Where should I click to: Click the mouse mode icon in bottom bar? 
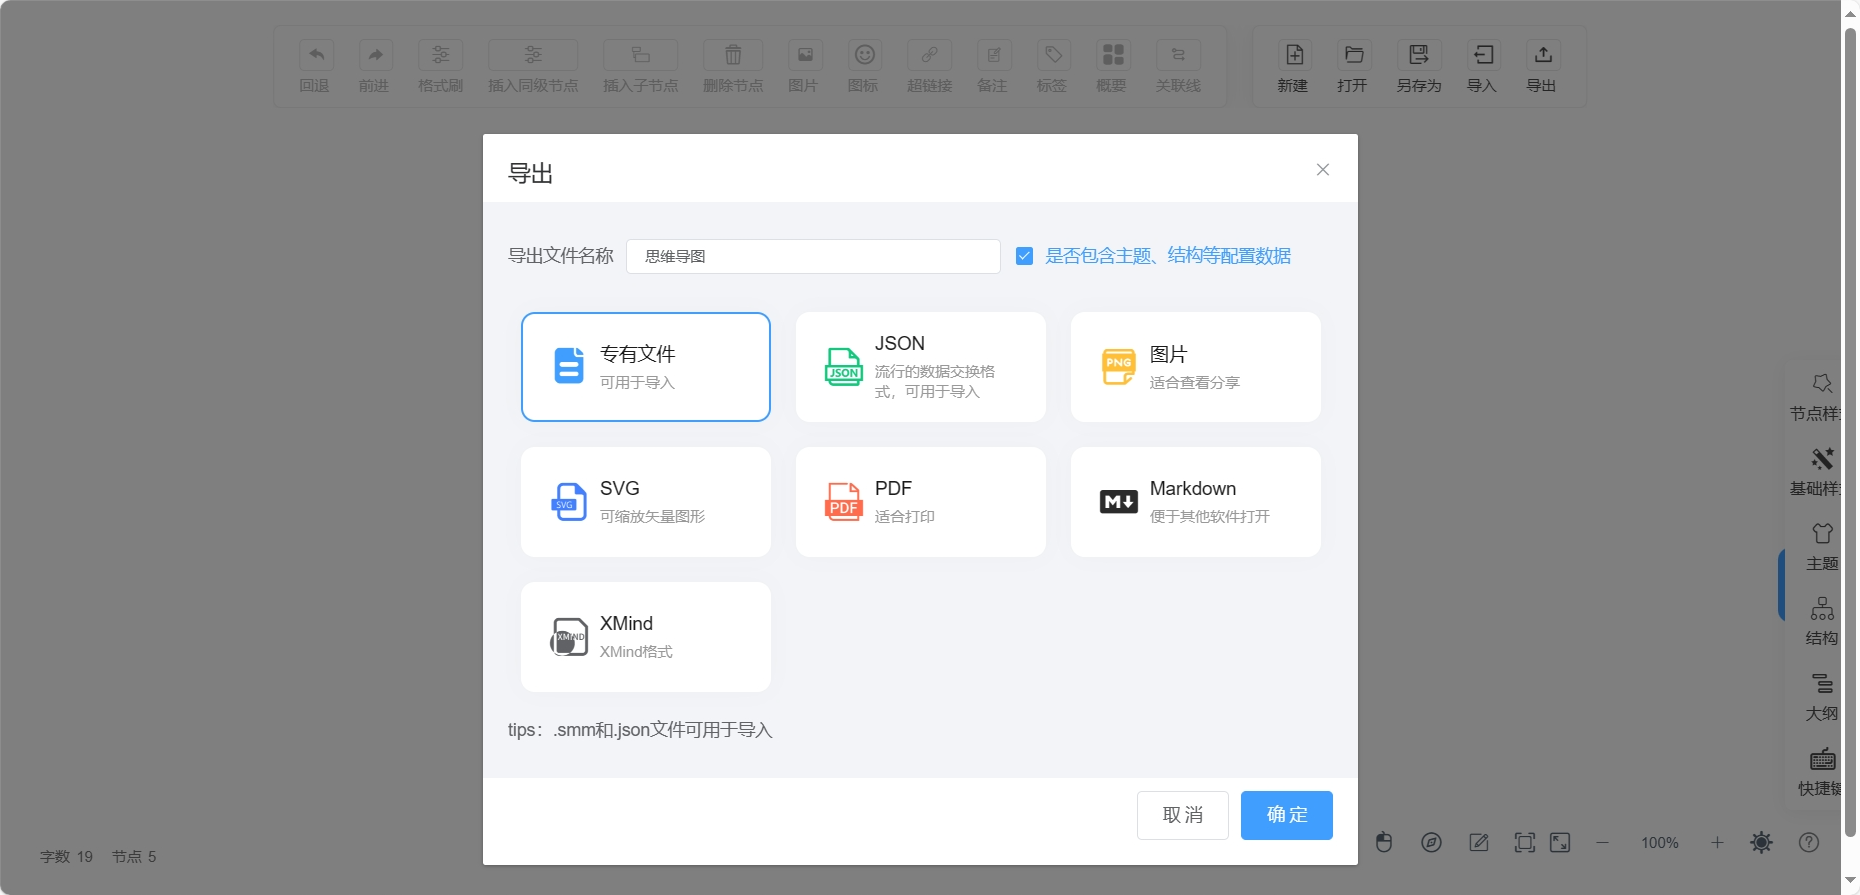[x=1384, y=843]
